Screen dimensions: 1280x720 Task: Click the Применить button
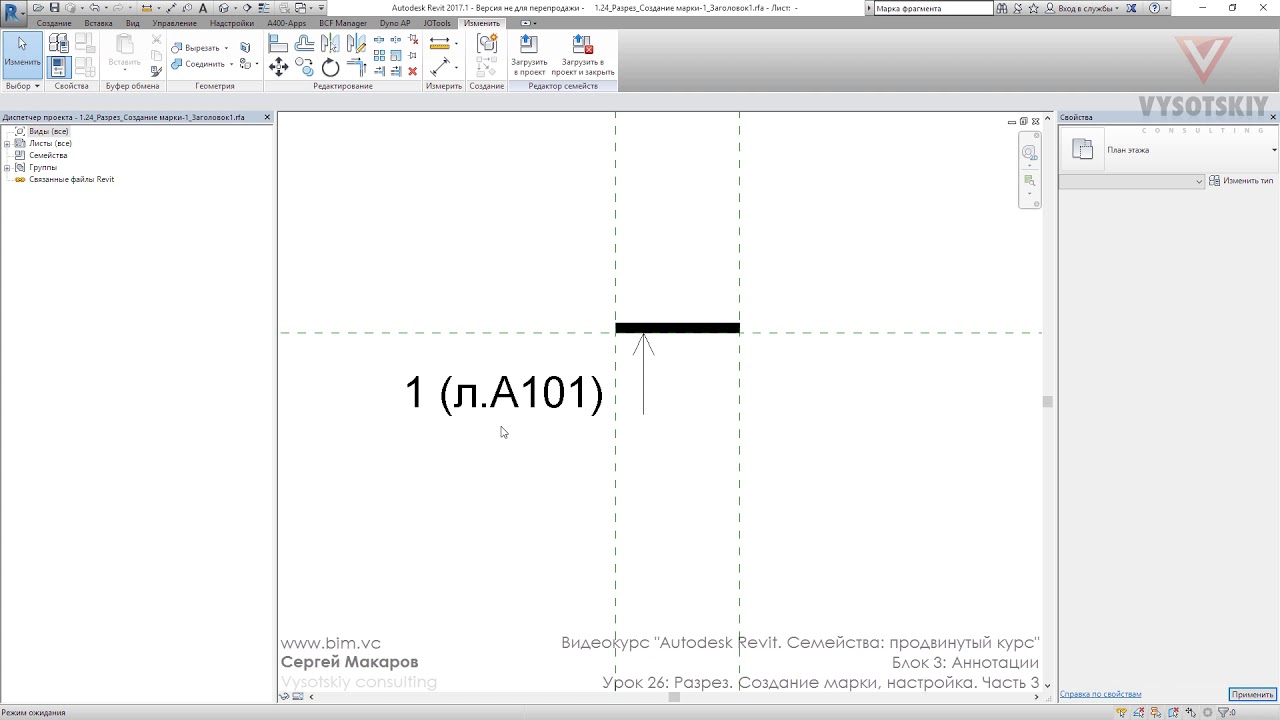pos(1252,694)
